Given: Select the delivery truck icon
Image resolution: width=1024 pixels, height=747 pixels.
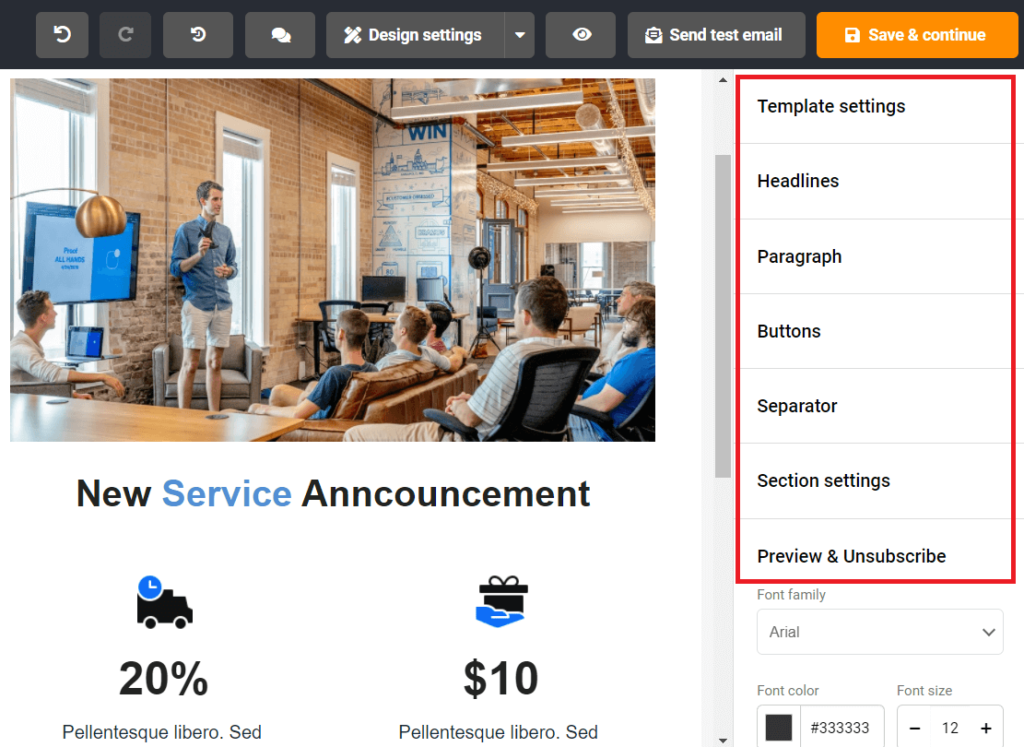Looking at the screenshot, I should coord(164,602).
